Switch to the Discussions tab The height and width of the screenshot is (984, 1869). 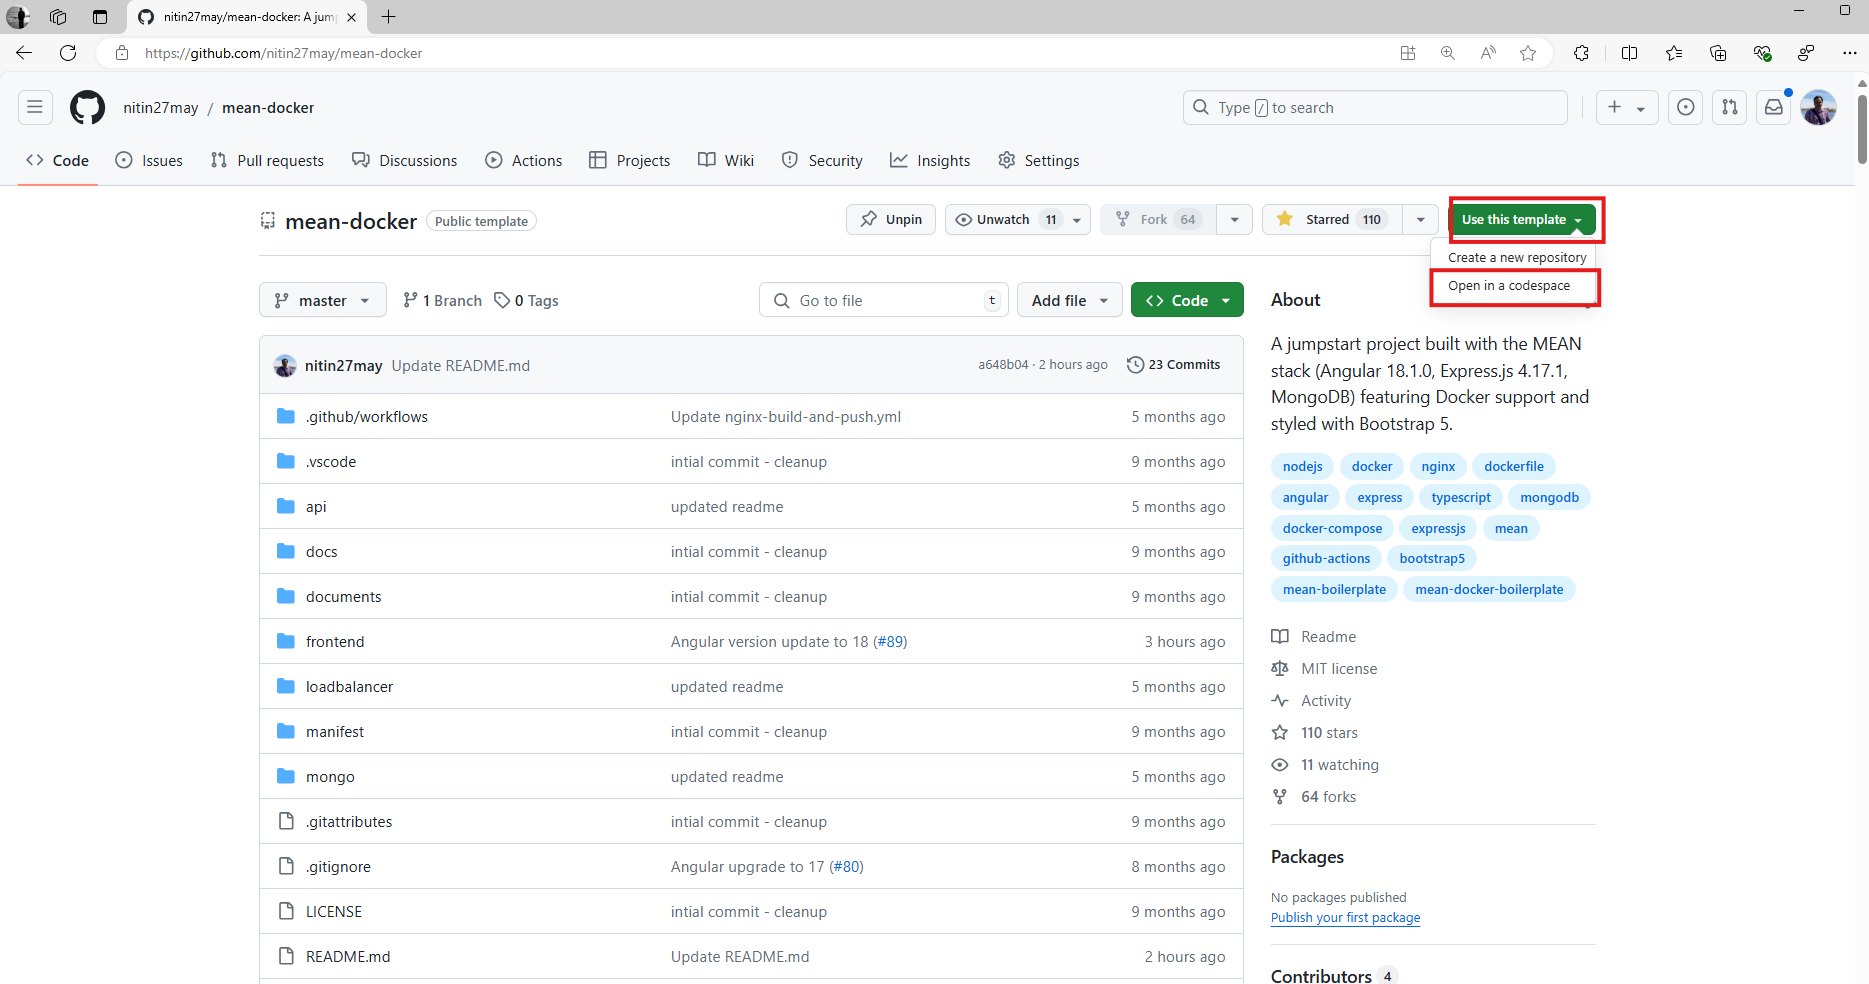point(404,160)
